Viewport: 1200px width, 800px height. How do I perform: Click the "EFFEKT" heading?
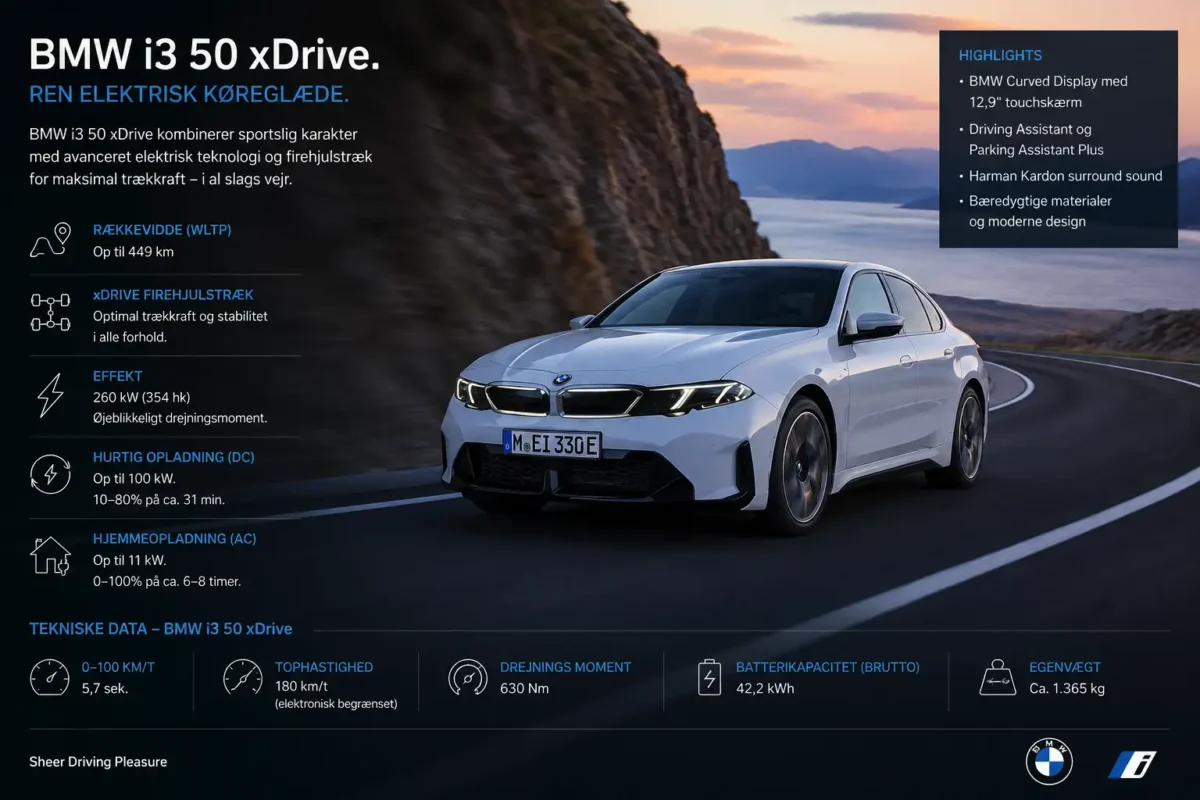118,377
